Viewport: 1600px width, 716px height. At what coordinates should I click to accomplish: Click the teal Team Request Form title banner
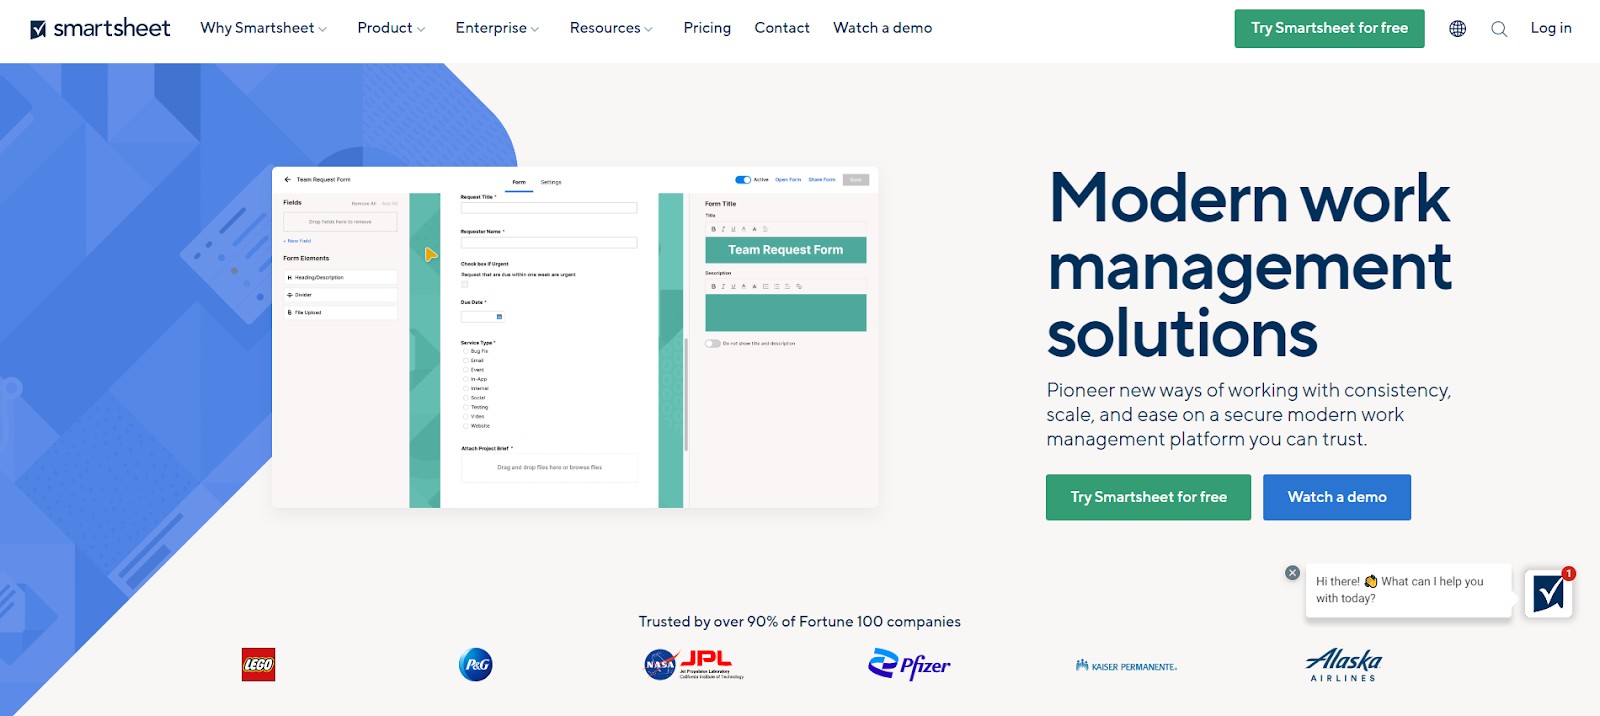[786, 250]
